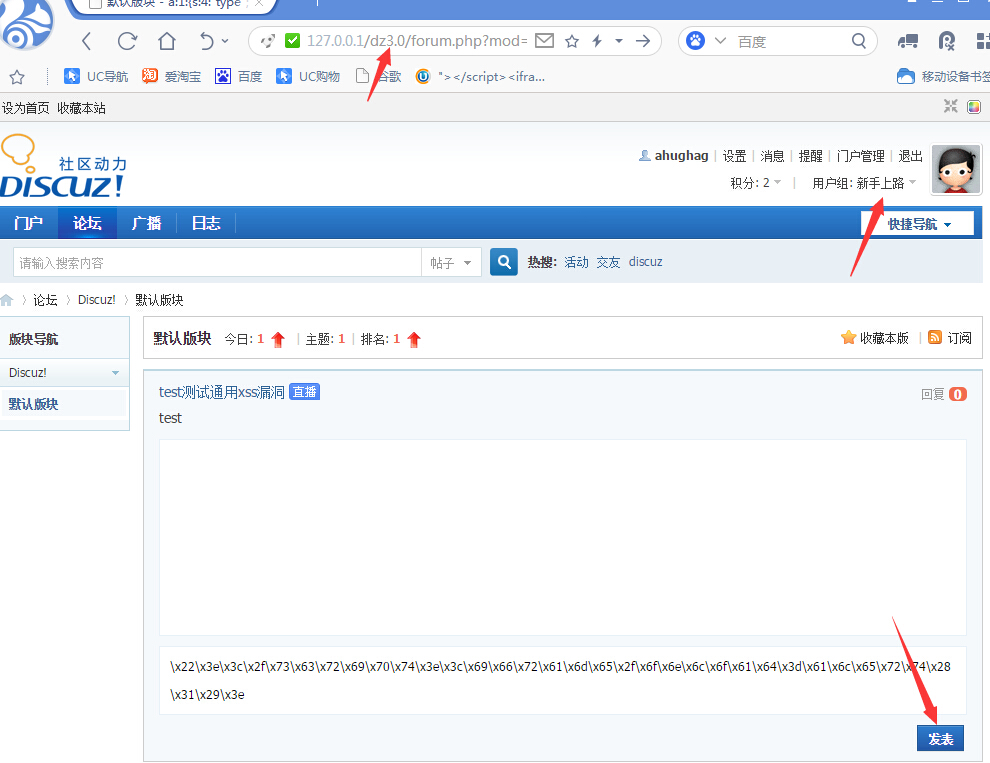Image resolution: width=990 pixels, height=763 pixels.
Task: Click the Discuz! logo
Action: pos(63,167)
